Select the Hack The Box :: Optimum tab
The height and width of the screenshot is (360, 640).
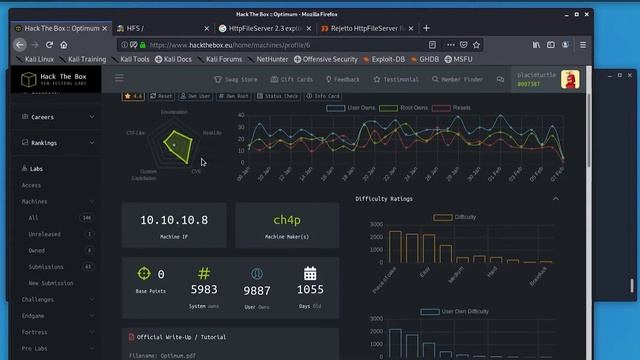point(61,28)
